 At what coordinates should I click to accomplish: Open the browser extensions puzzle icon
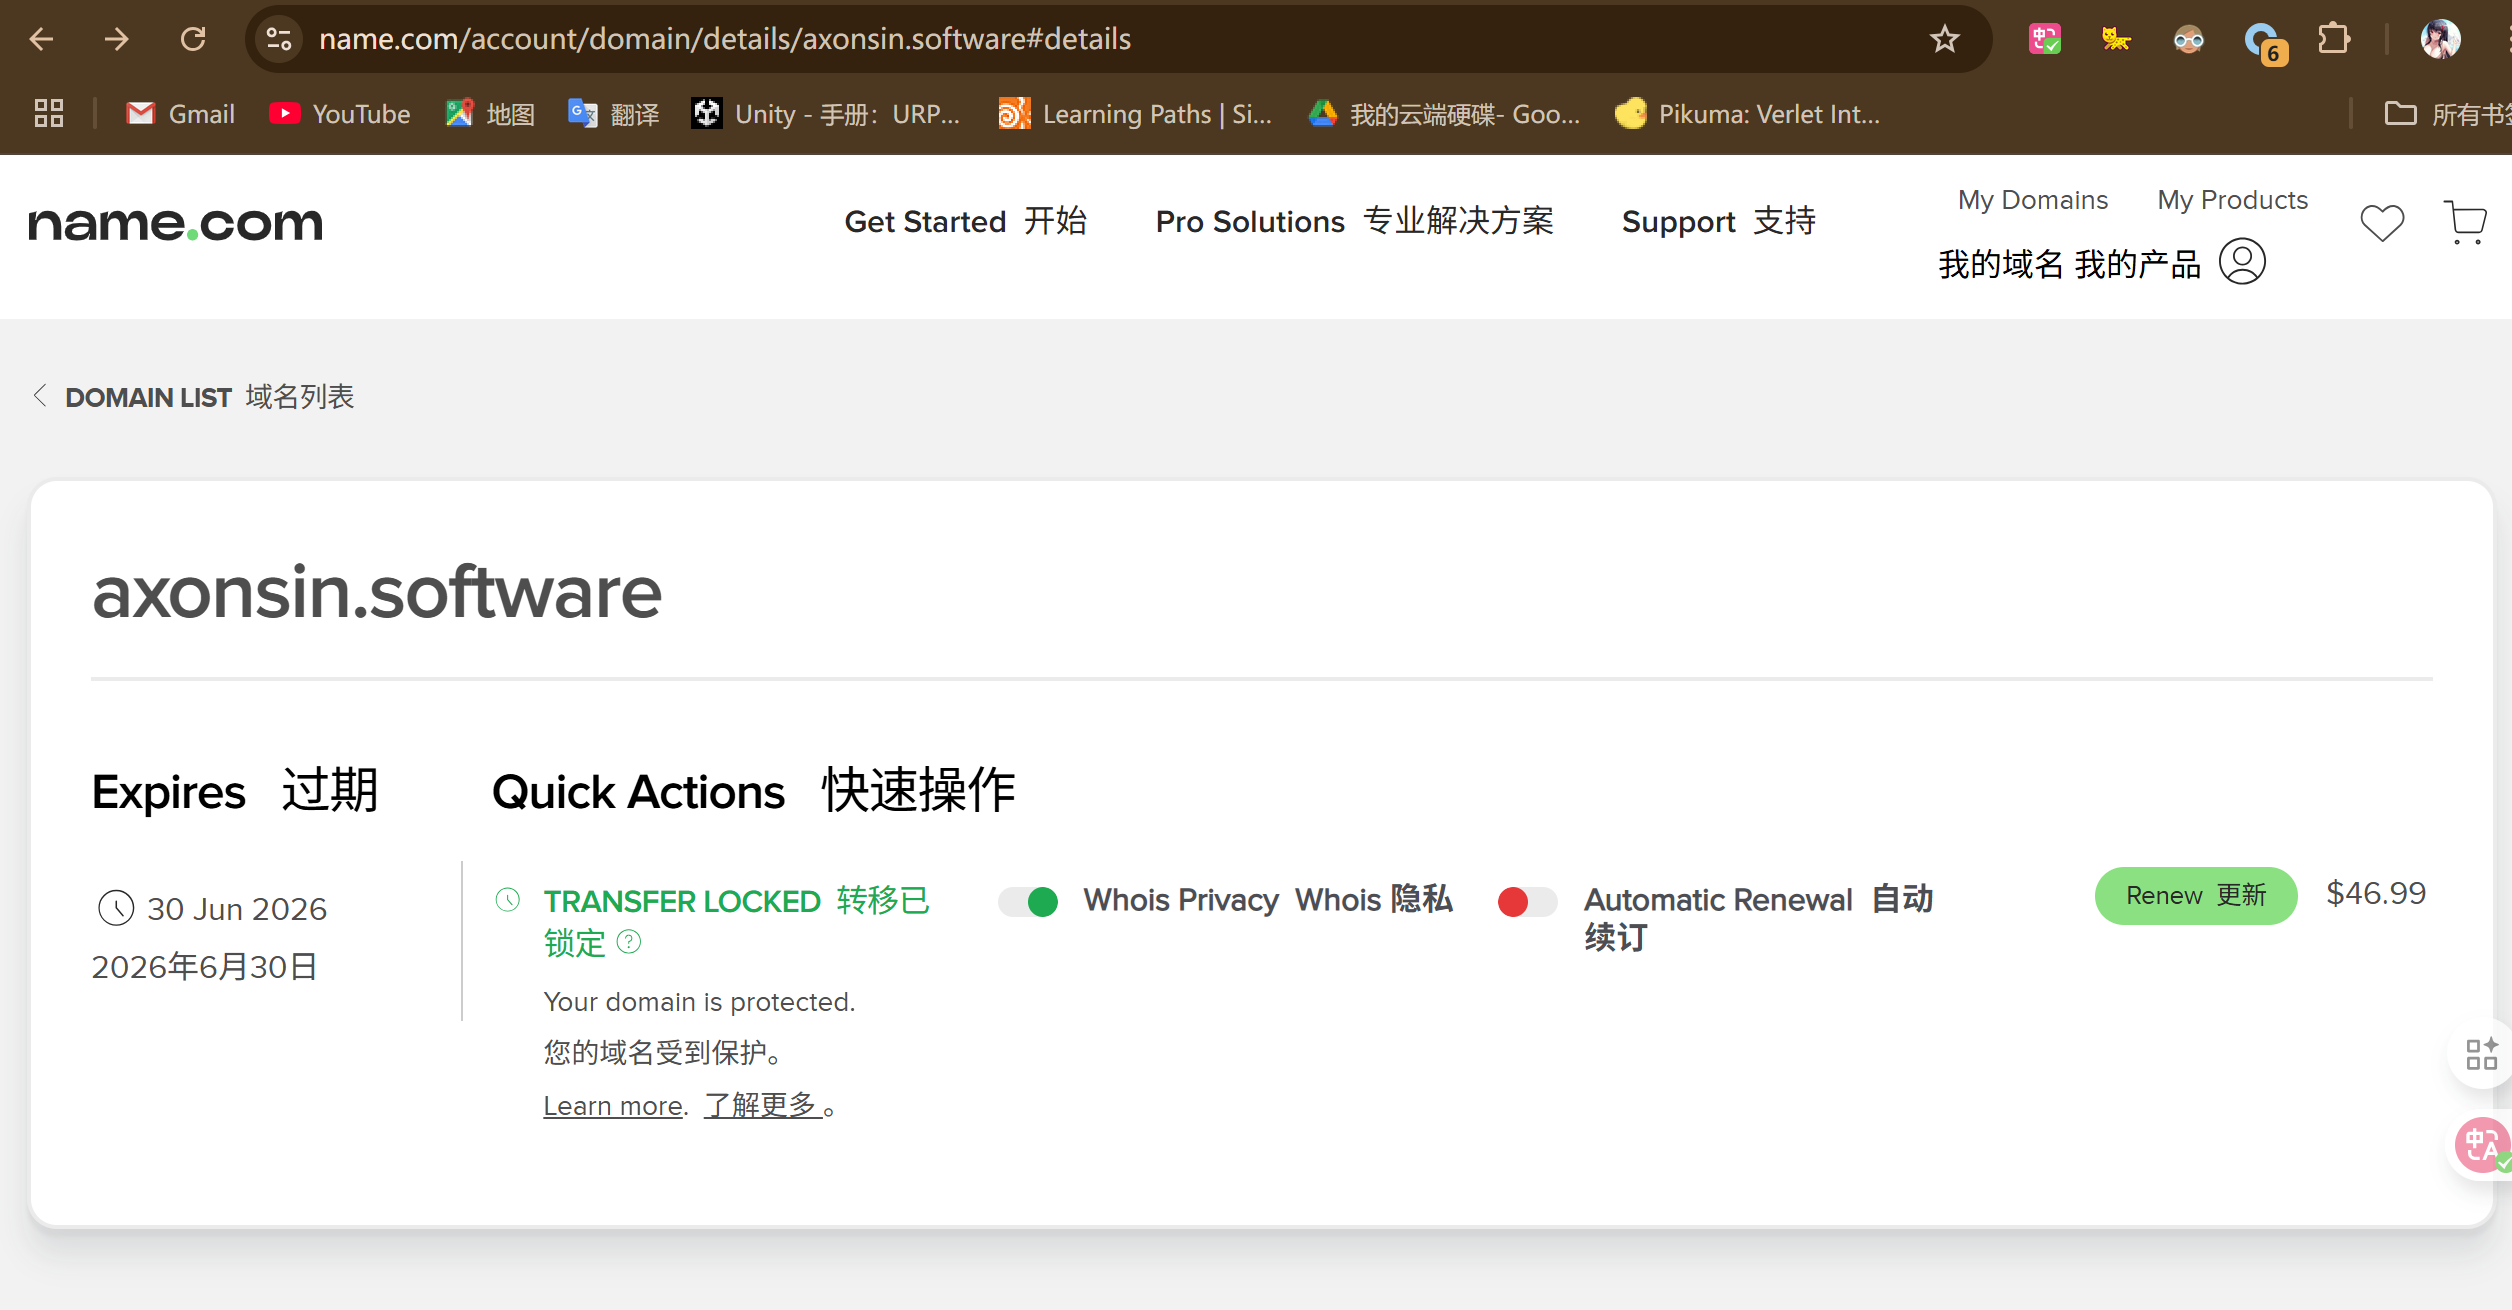pos(2333,39)
